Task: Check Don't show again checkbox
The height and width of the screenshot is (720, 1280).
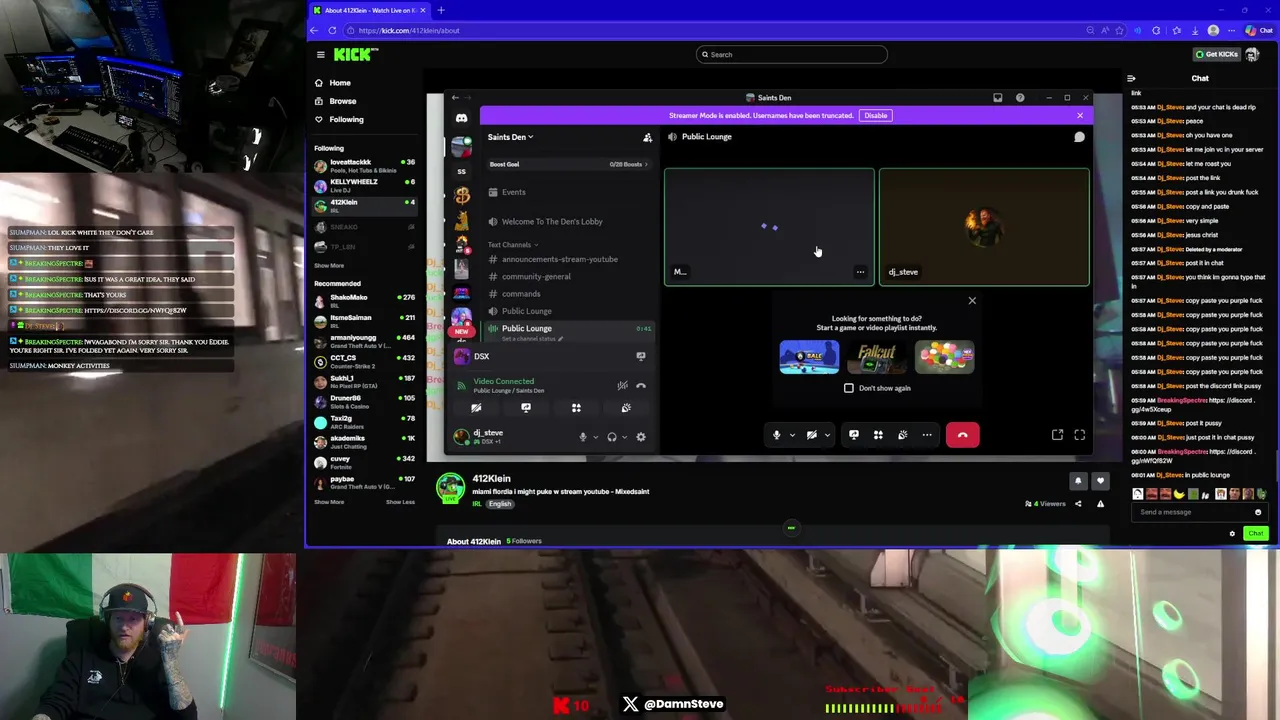Action: pos(849,388)
